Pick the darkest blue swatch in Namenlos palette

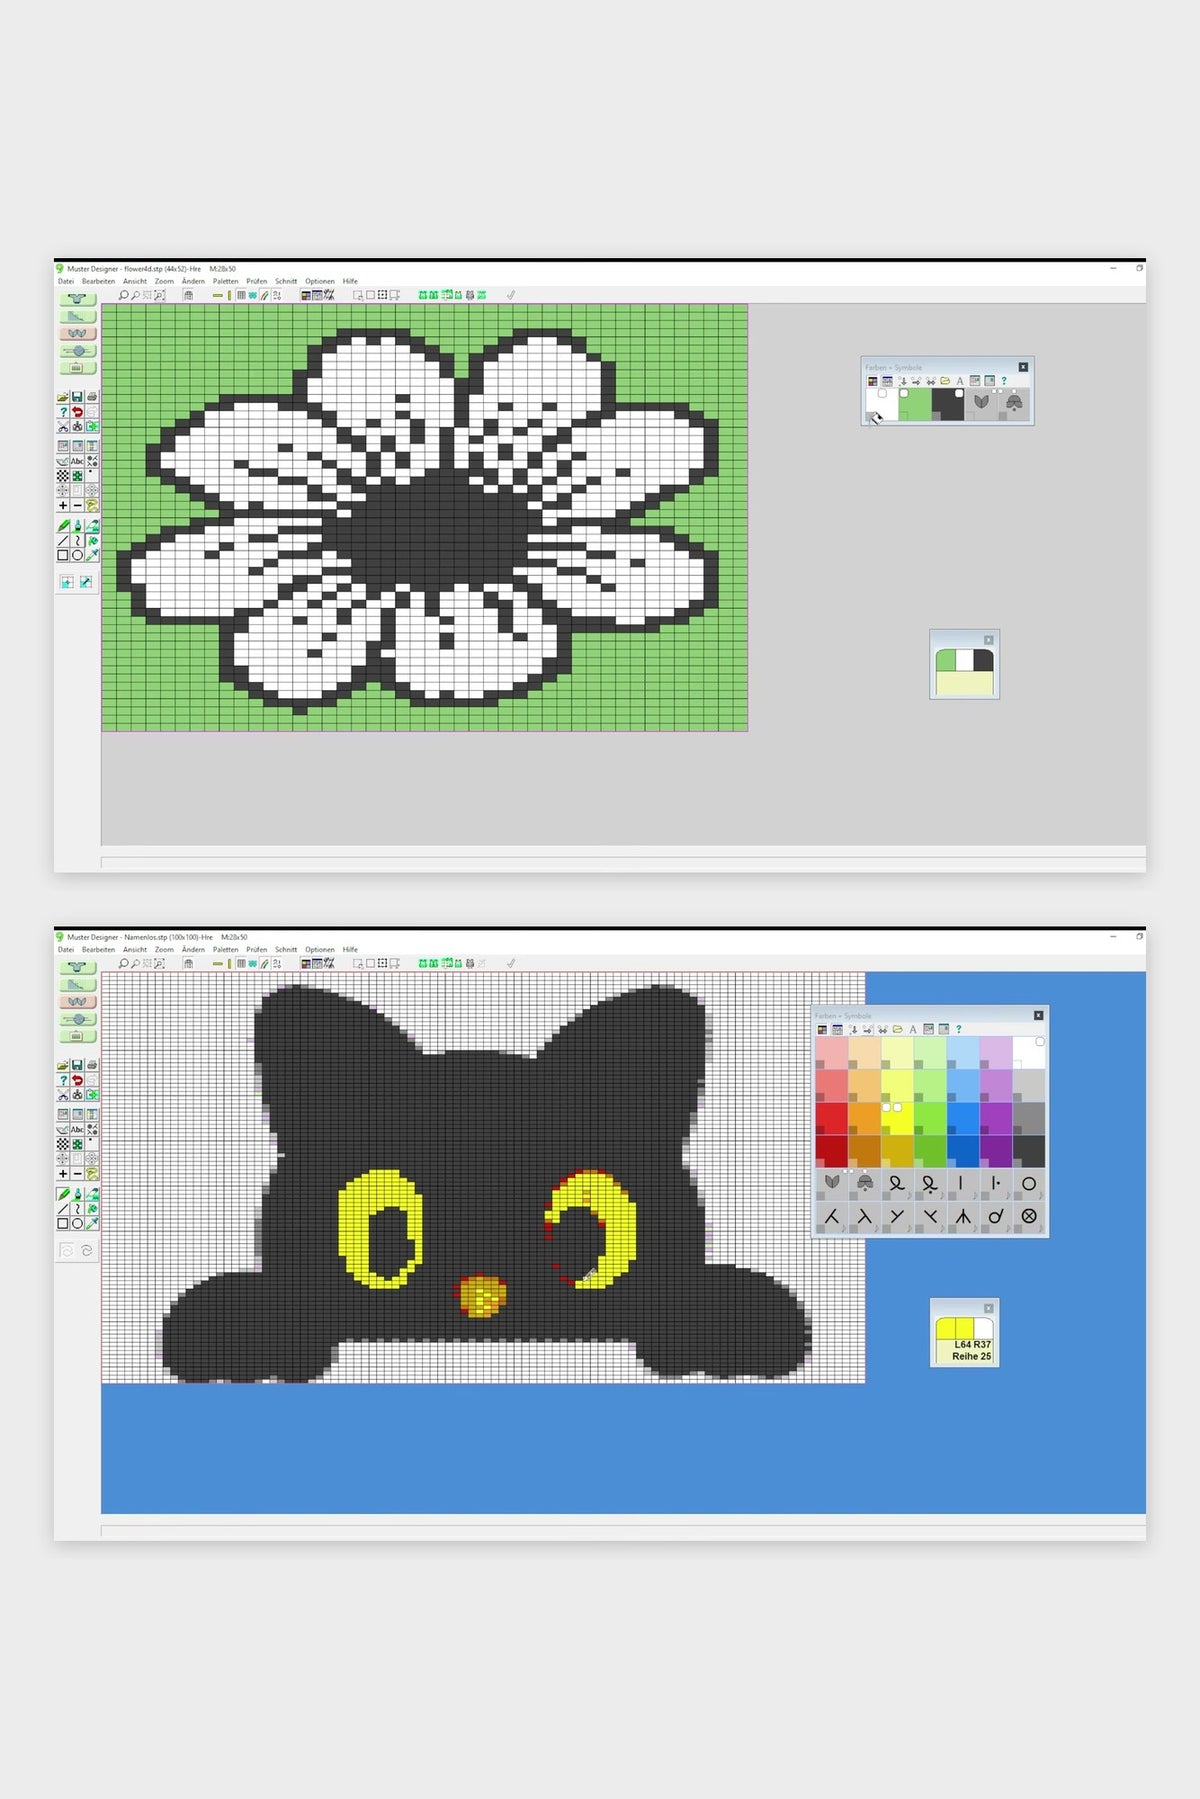point(963,1151)
